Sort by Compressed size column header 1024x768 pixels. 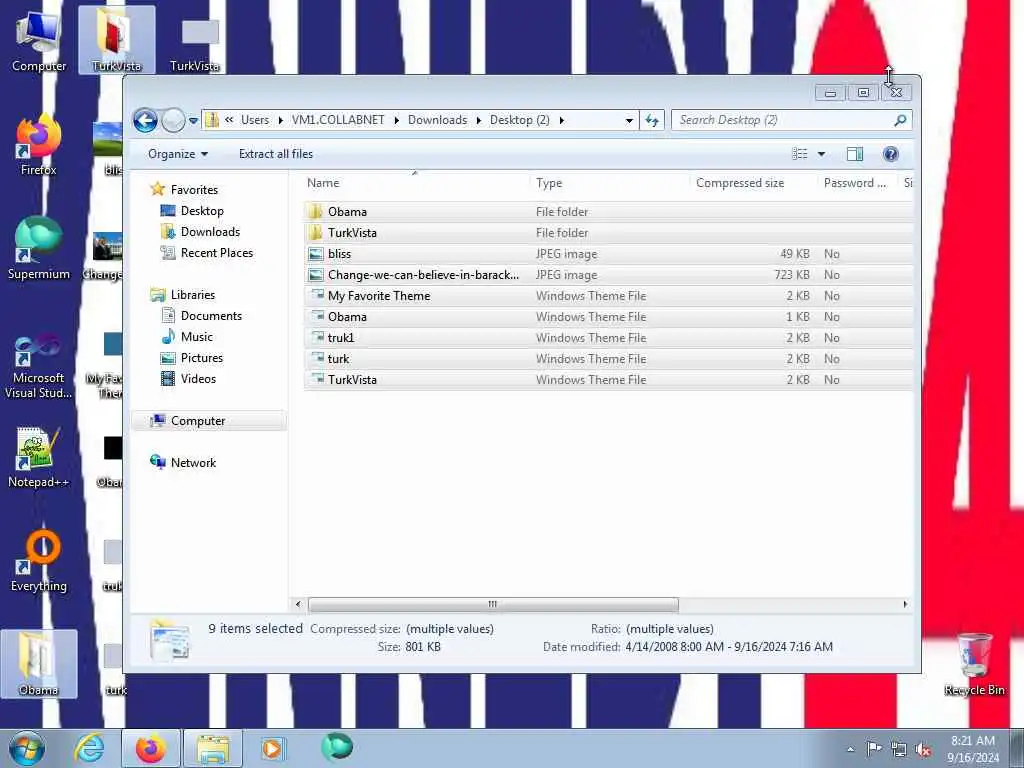click(754, 183)
